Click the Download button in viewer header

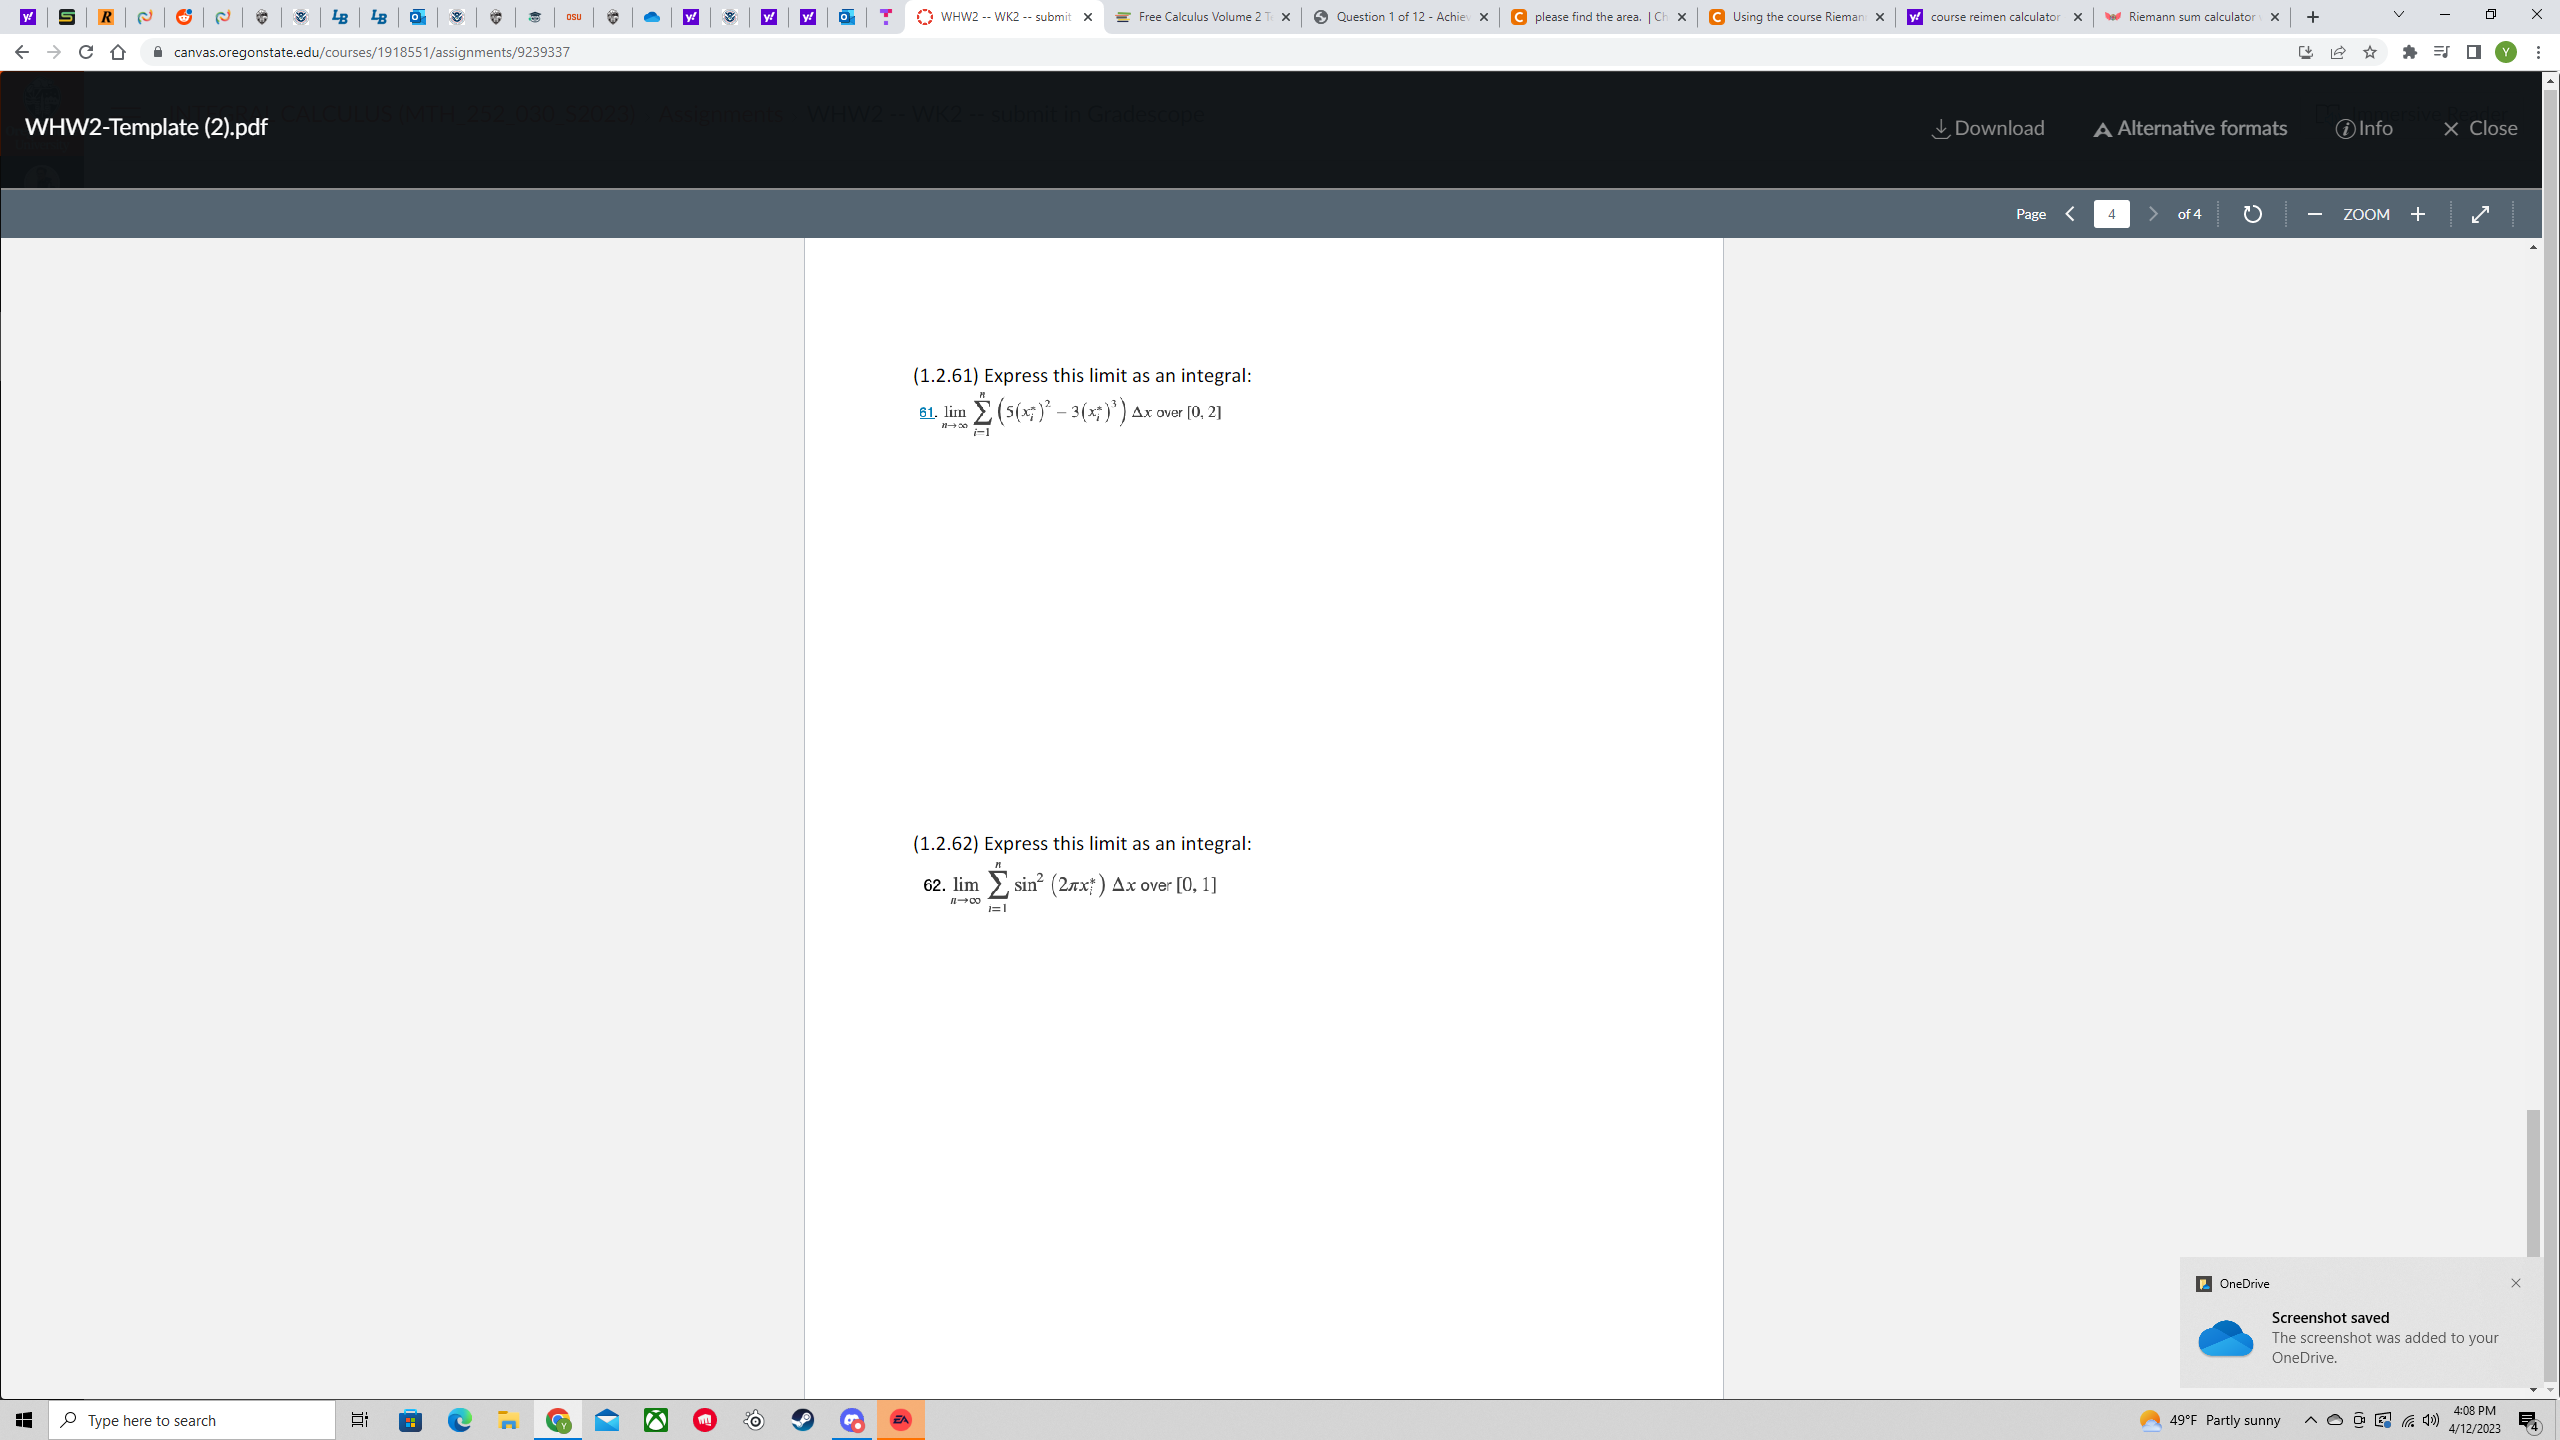(x=1988, y=128)
